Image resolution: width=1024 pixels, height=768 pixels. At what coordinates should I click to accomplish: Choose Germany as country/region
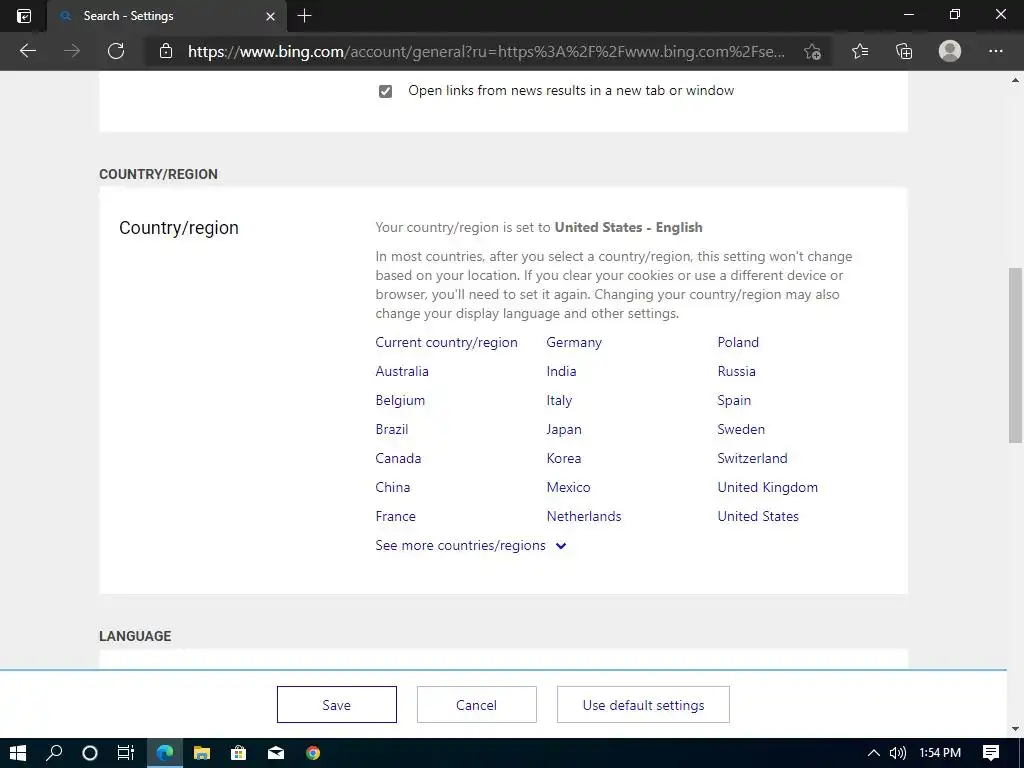pos(574,342)
